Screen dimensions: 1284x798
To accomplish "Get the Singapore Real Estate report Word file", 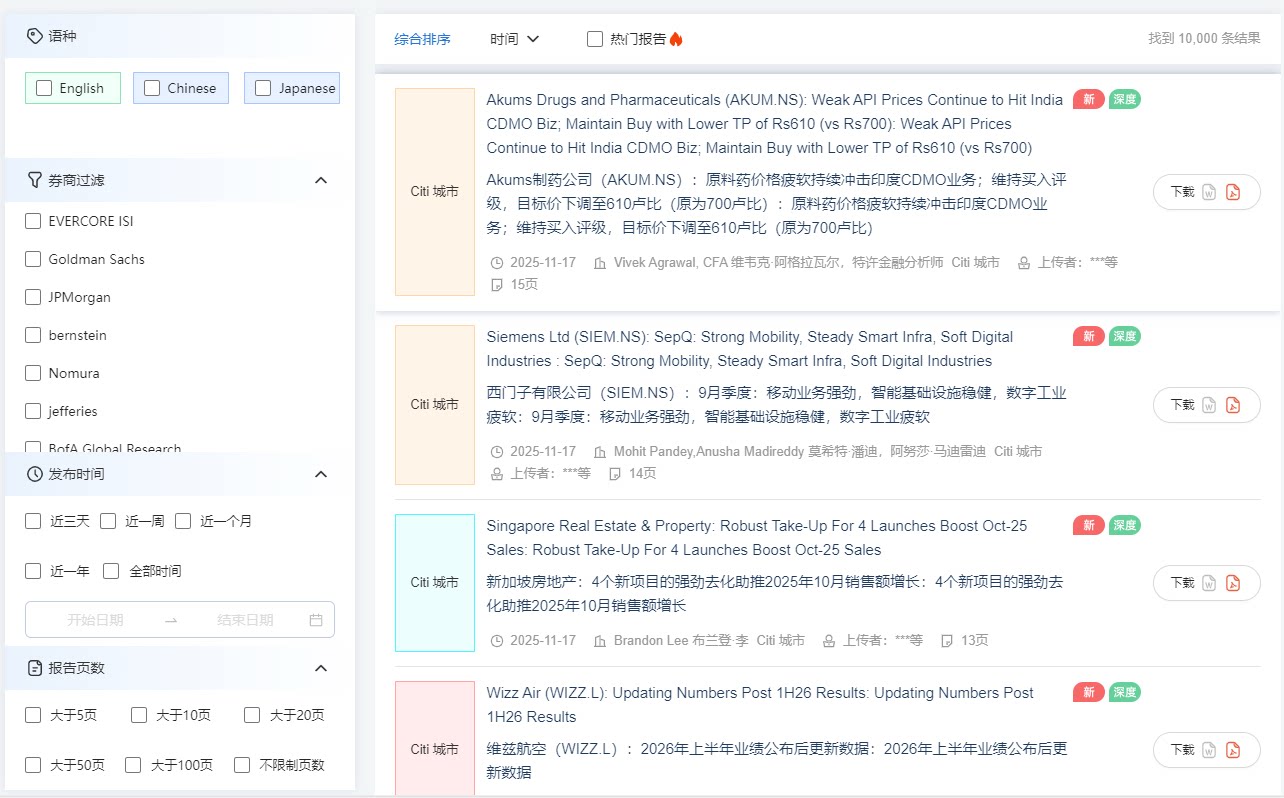I will click(x=1209, y=583).
